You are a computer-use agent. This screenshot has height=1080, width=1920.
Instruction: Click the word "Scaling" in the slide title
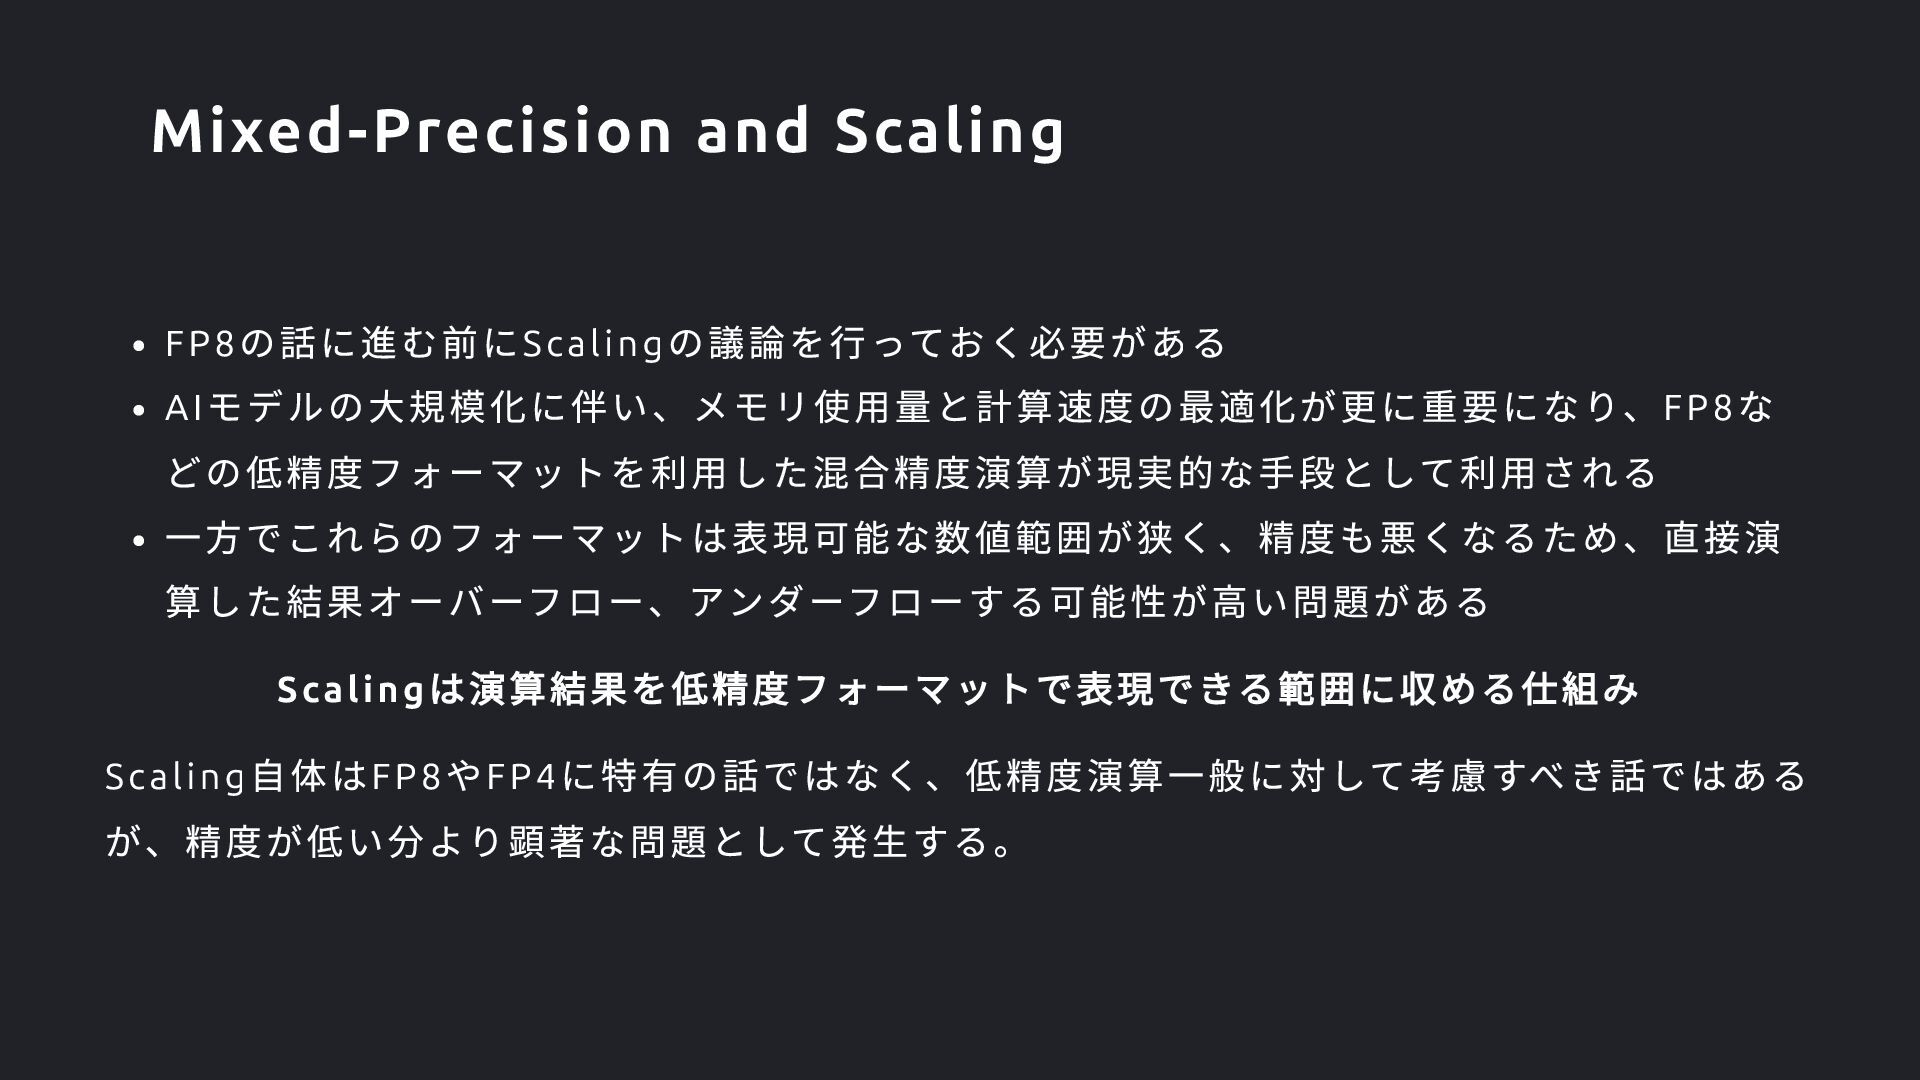[x=949, y=132]
